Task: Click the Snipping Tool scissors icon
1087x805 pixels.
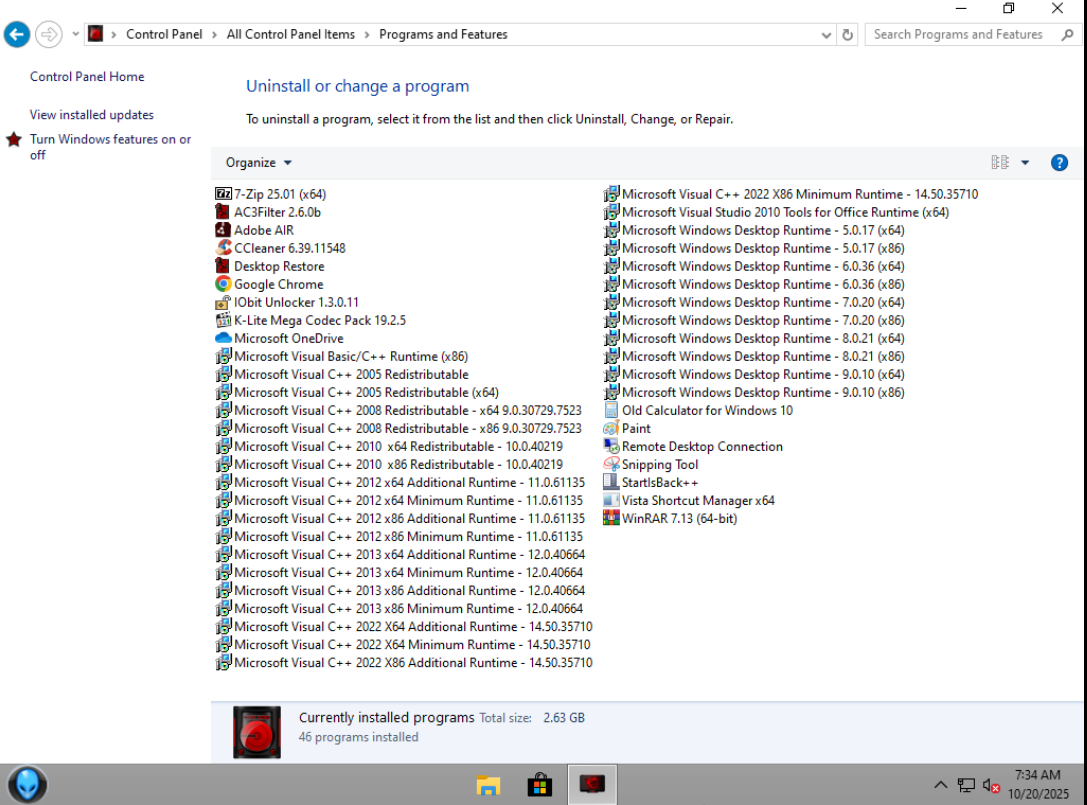Action: pyautogui.click(x=611, y=465)
